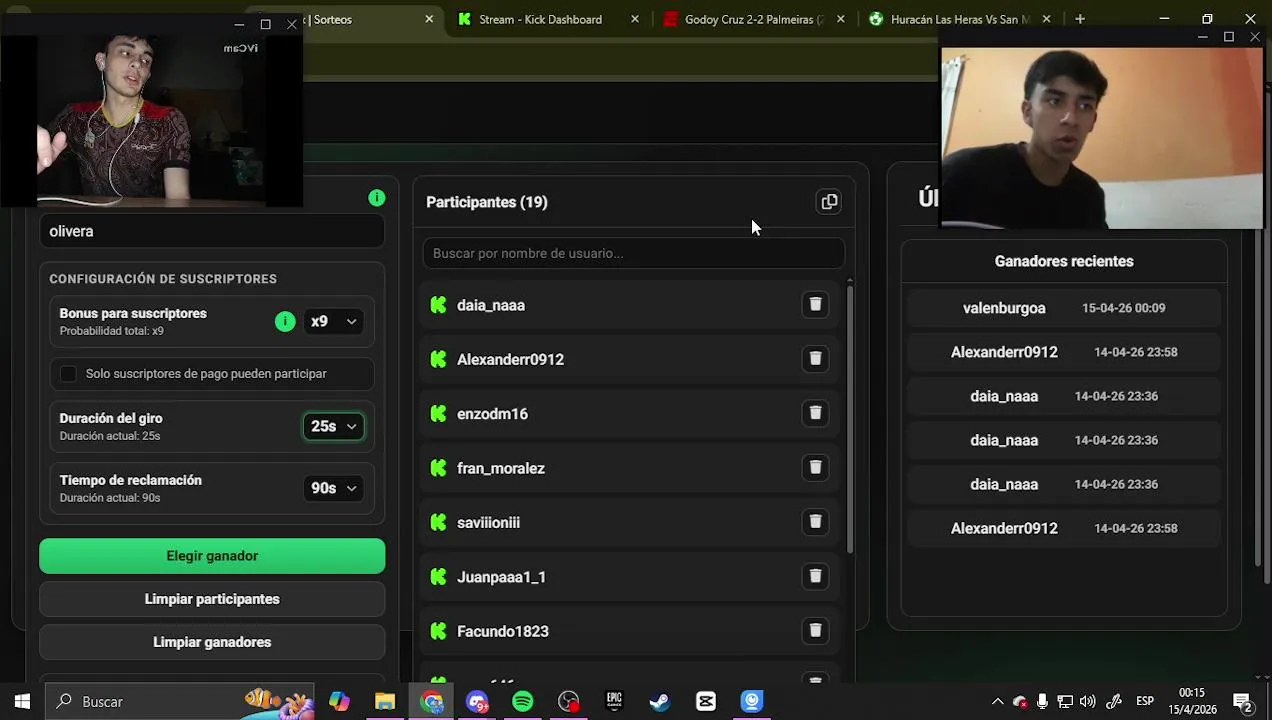Open CapCut from the taskbar

[706, 701]
